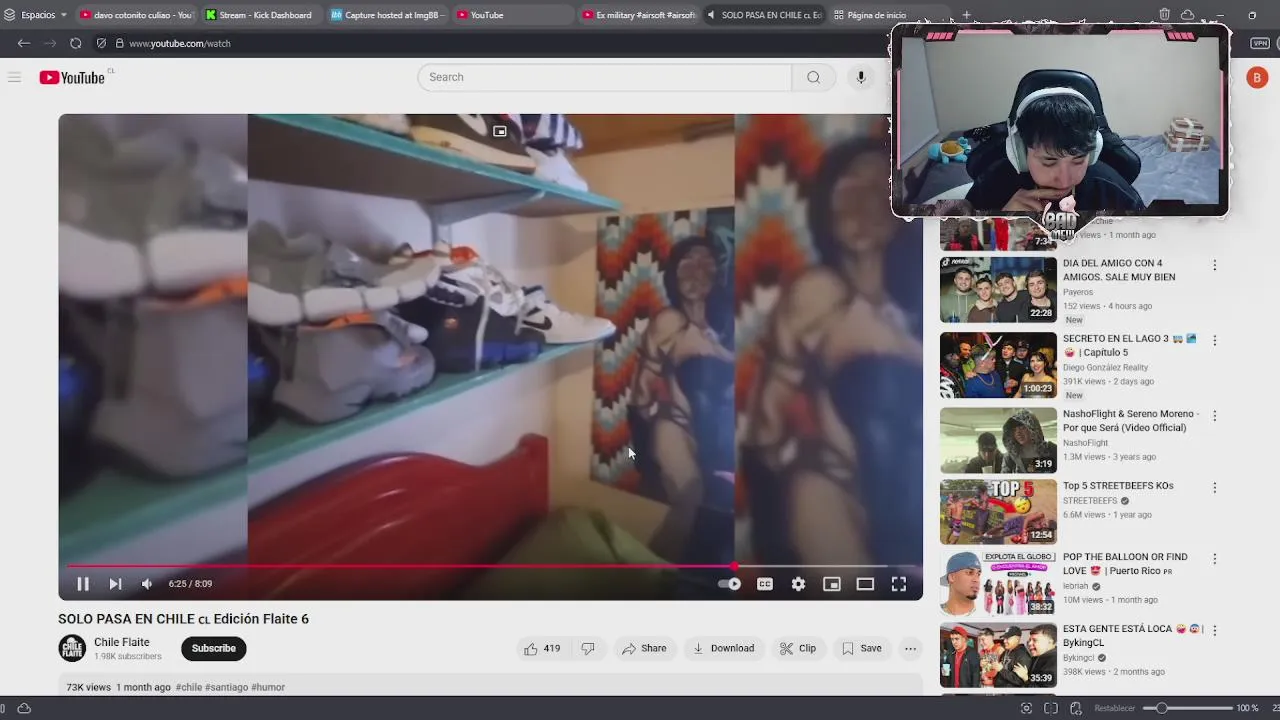Open NashoFlight & Sereno Moreno video thumbnail
1280x720 pixels.
click(998, 440)
